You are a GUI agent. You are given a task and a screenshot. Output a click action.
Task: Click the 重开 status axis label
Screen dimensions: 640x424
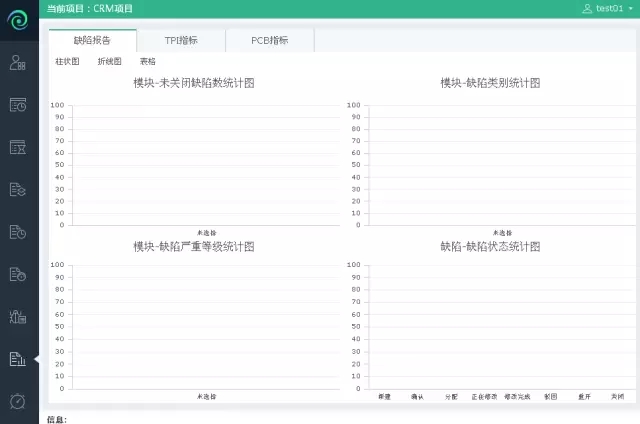pyautogui.click(x=584, y=397)
